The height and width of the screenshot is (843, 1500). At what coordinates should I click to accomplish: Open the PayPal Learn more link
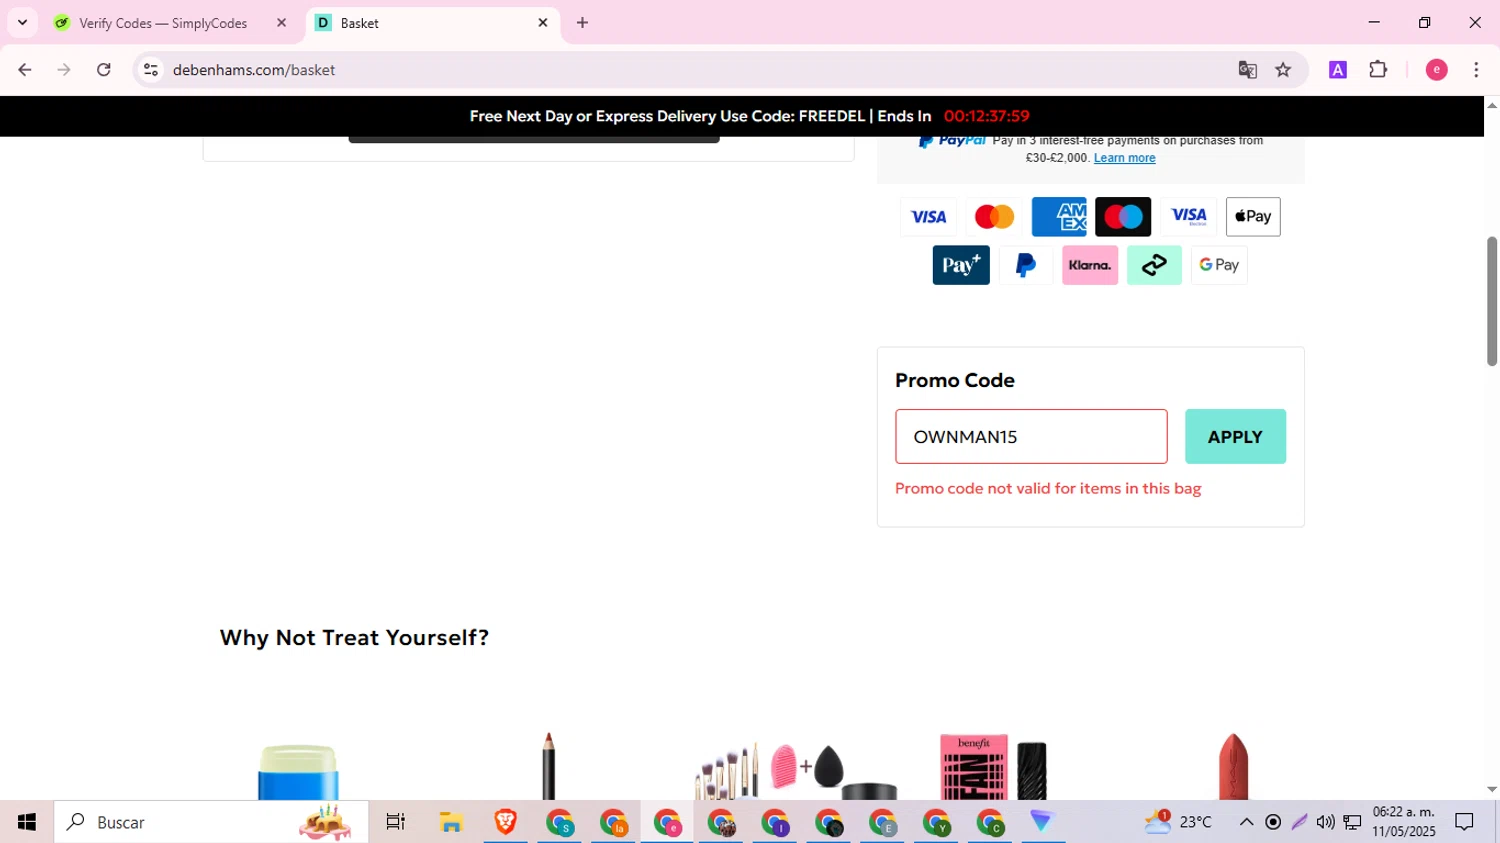click(x=1124, y=158)
